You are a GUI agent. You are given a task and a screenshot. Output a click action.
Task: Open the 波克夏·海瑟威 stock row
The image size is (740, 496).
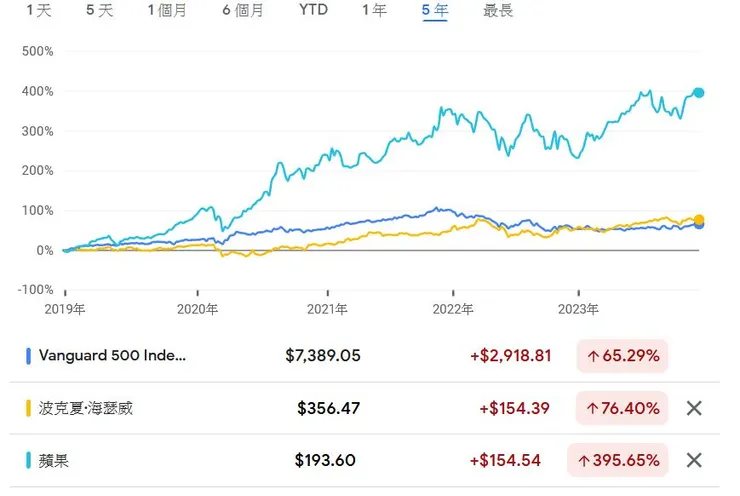[x=364, y=408]
